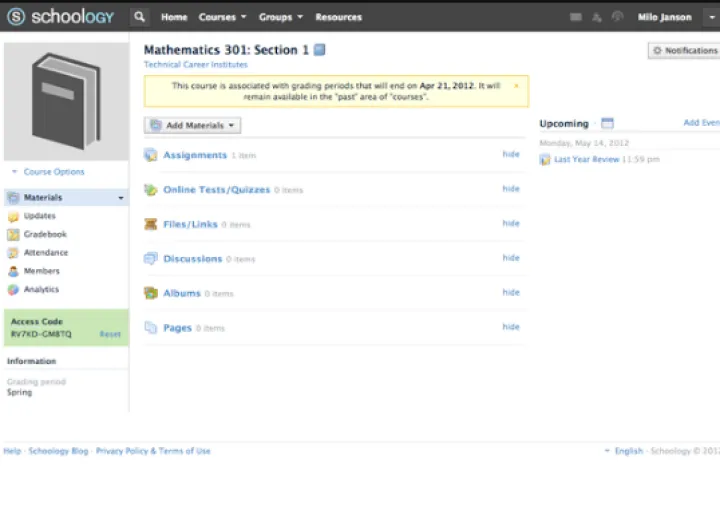Open the search magnifier icon
The width and height of the screenshot is (720, 506).
click(x=140, y=17)
